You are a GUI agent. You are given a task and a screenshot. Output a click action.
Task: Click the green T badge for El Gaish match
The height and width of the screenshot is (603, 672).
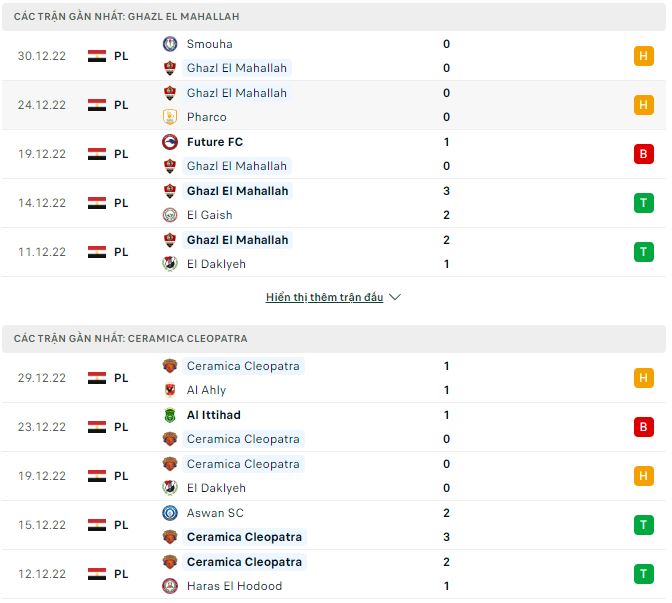pos(643,203)
